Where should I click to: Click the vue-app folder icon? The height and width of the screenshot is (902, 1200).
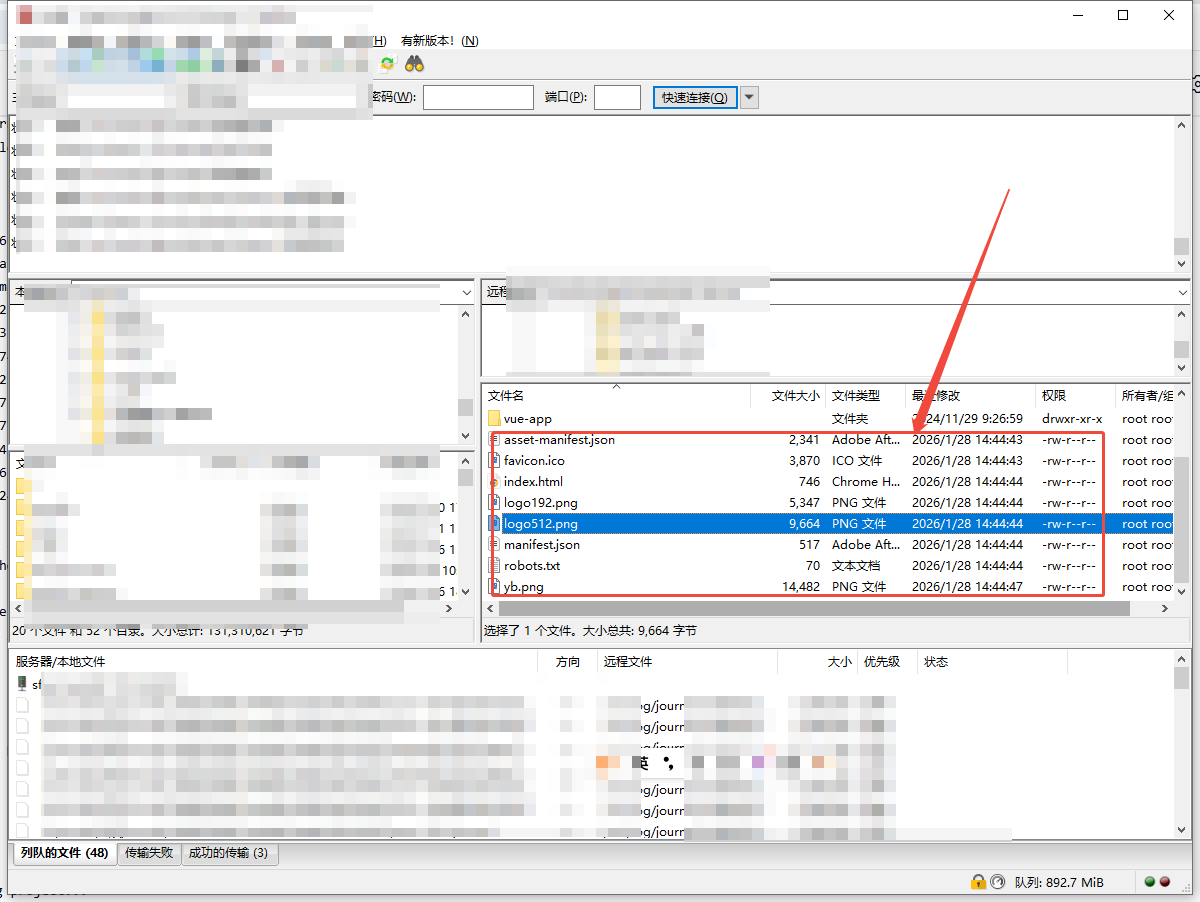pos(494,419)
